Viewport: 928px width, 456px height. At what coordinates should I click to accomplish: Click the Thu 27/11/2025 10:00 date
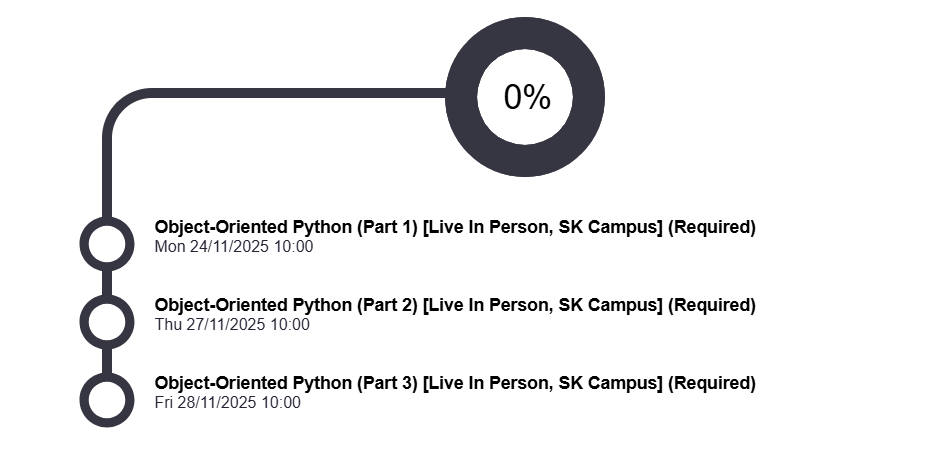pyautogui.click(x=232, y=325)
